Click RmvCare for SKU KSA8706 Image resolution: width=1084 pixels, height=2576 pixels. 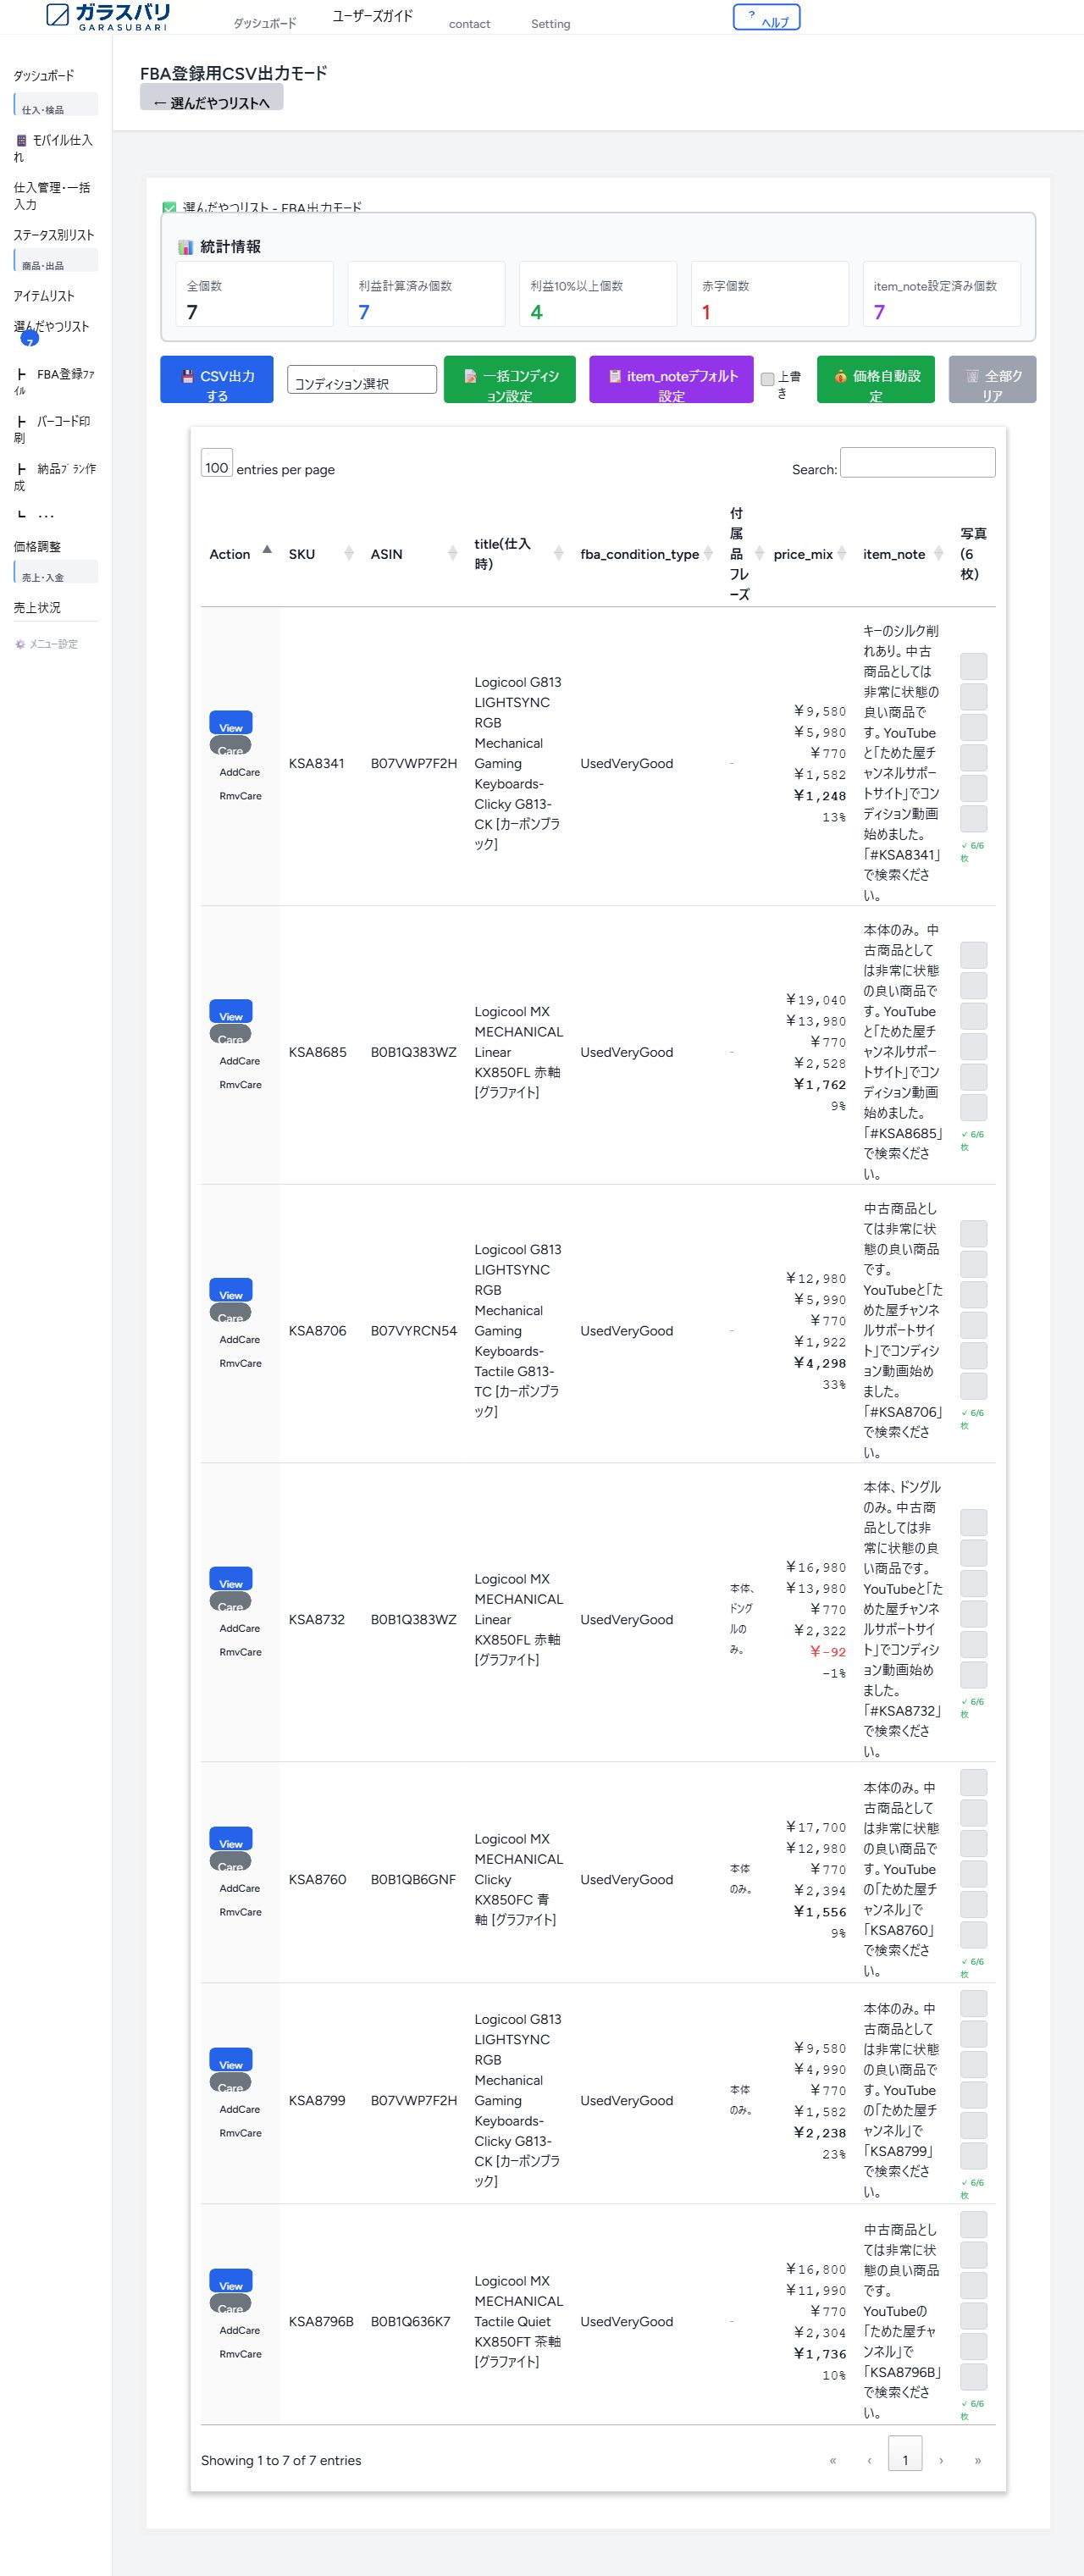(240, 1363)
